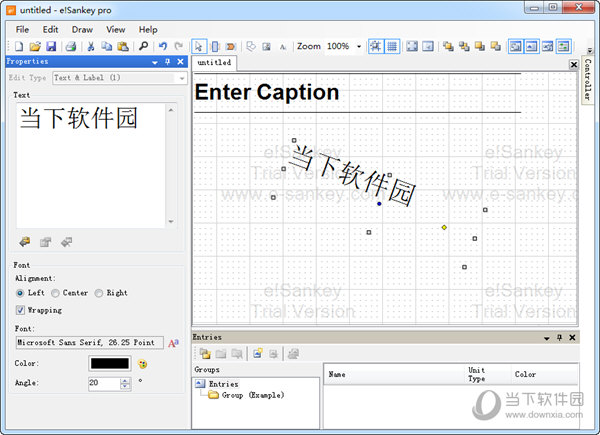Click inside the Text edit box
The width and height of the screenshot is (600, 435).
tap(91, 165)
